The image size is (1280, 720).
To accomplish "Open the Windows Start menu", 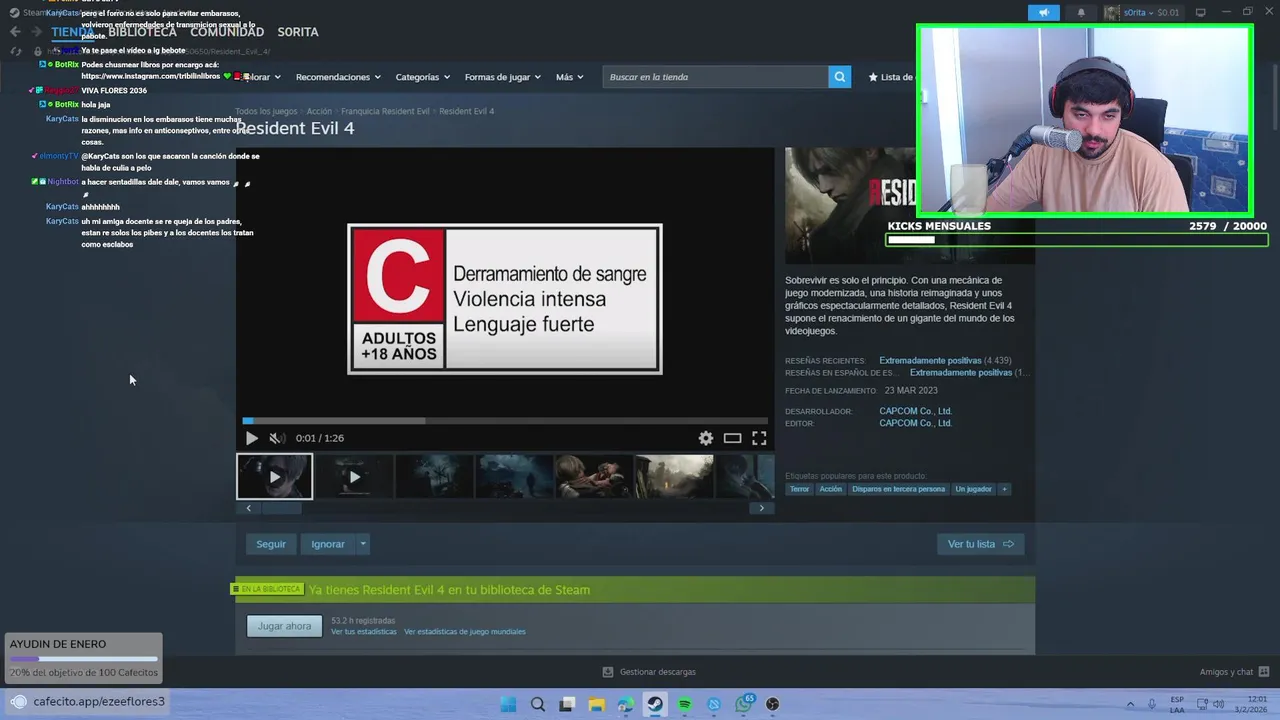I will (508, 704).
